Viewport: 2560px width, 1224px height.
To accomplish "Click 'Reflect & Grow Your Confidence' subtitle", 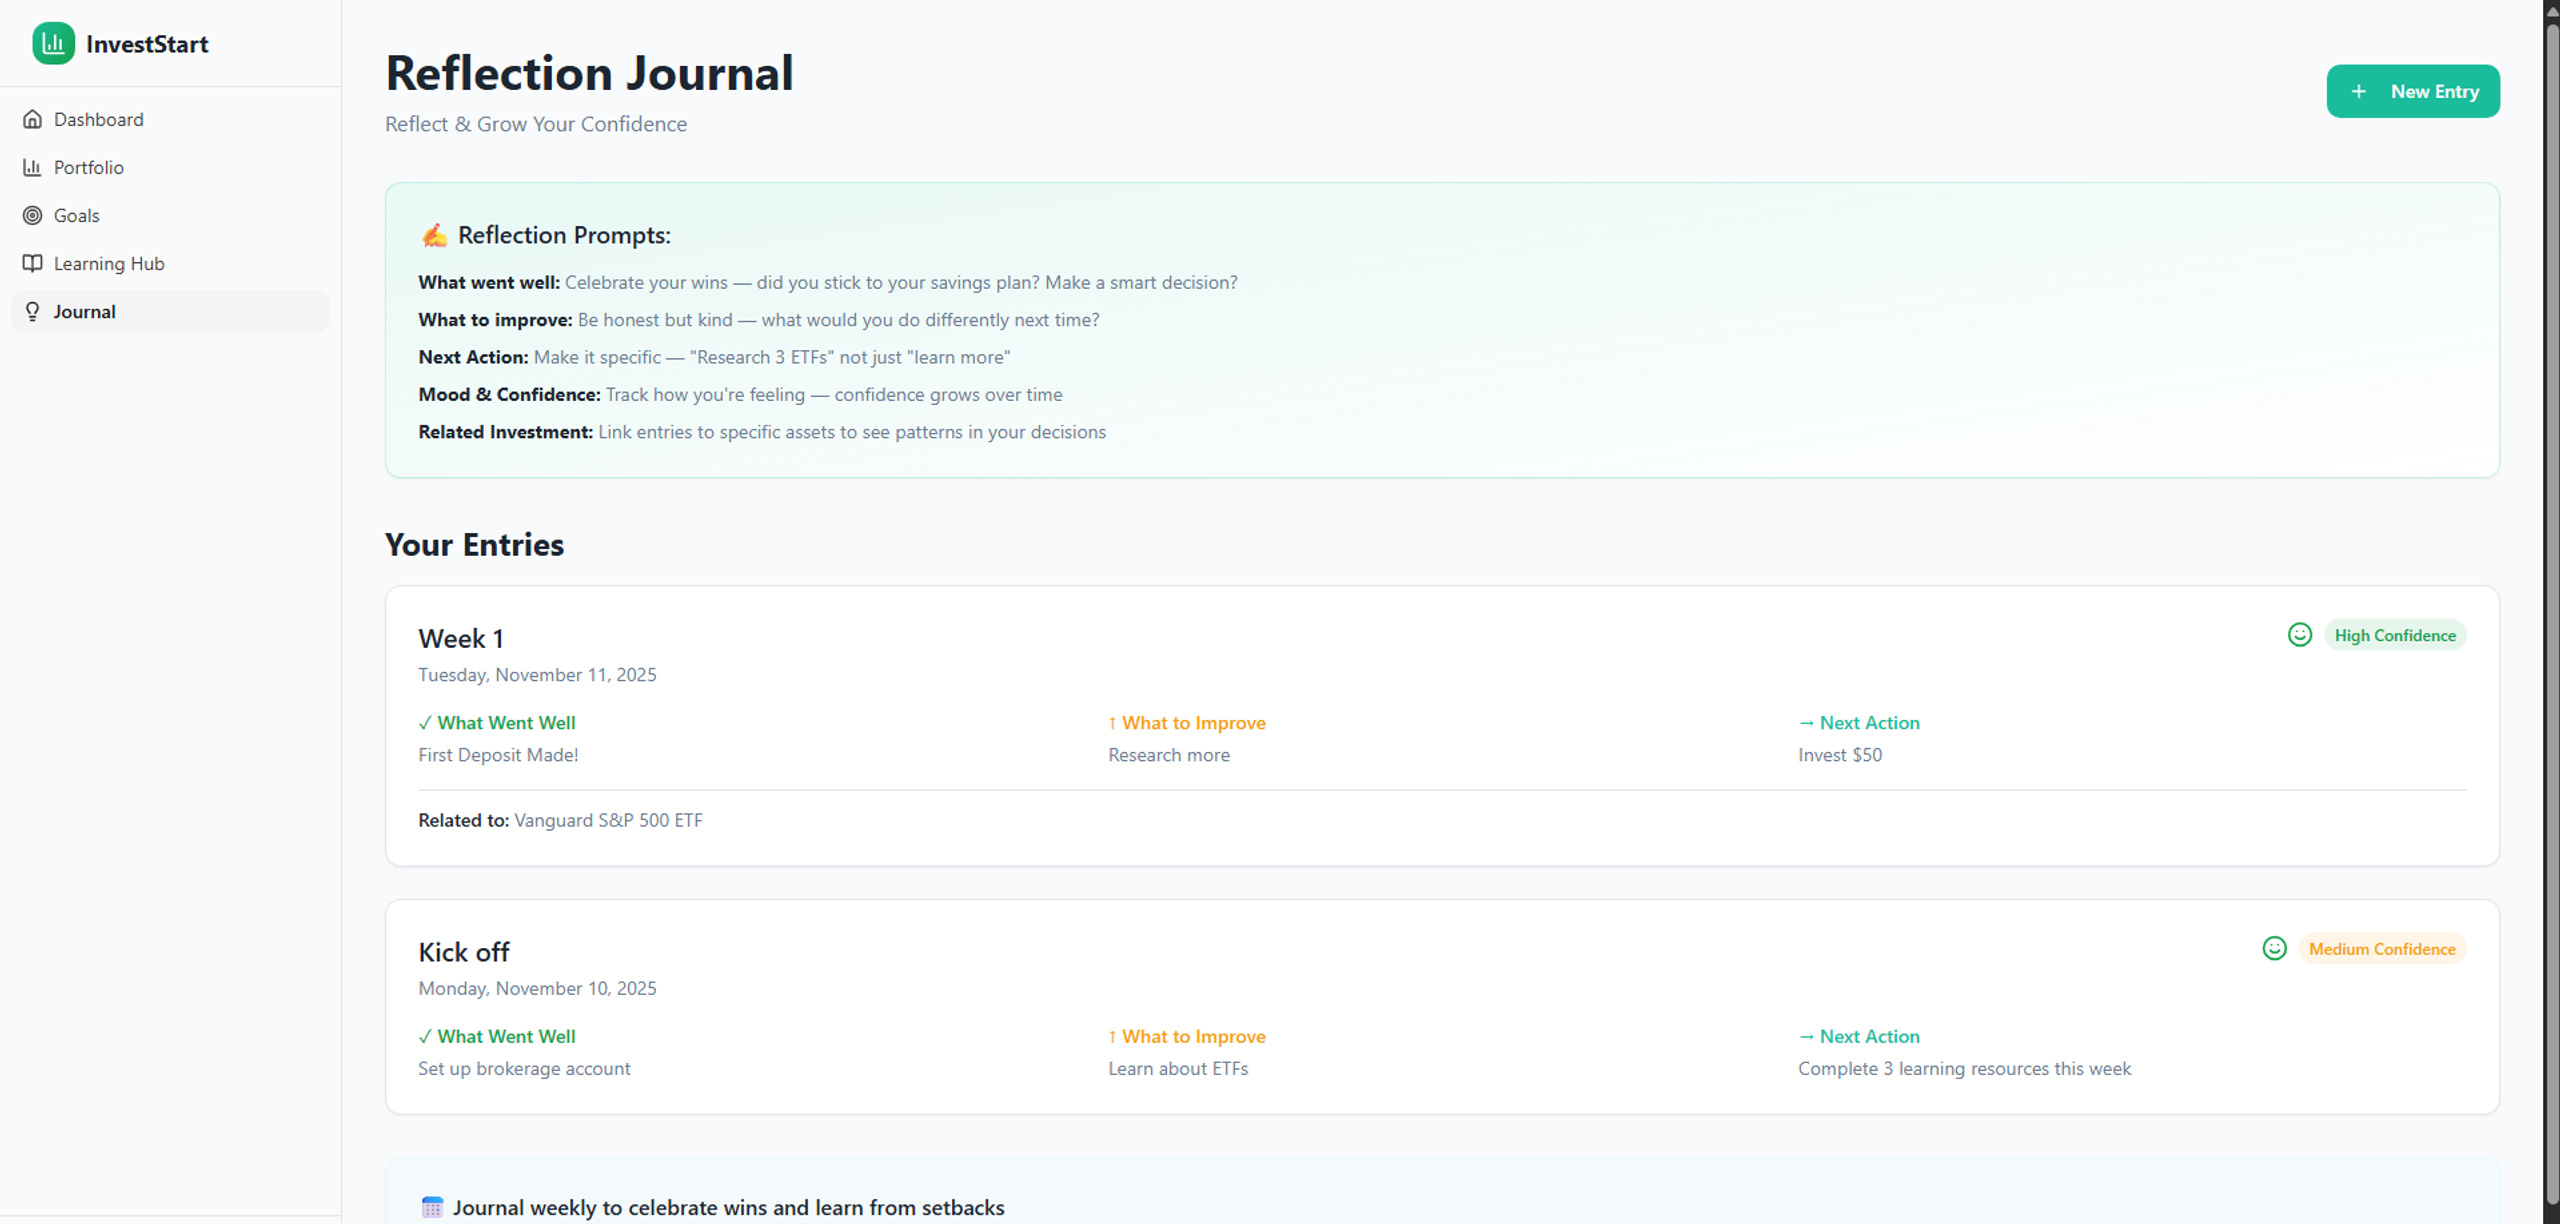I will pyautogui.click(x=536, y=124).
